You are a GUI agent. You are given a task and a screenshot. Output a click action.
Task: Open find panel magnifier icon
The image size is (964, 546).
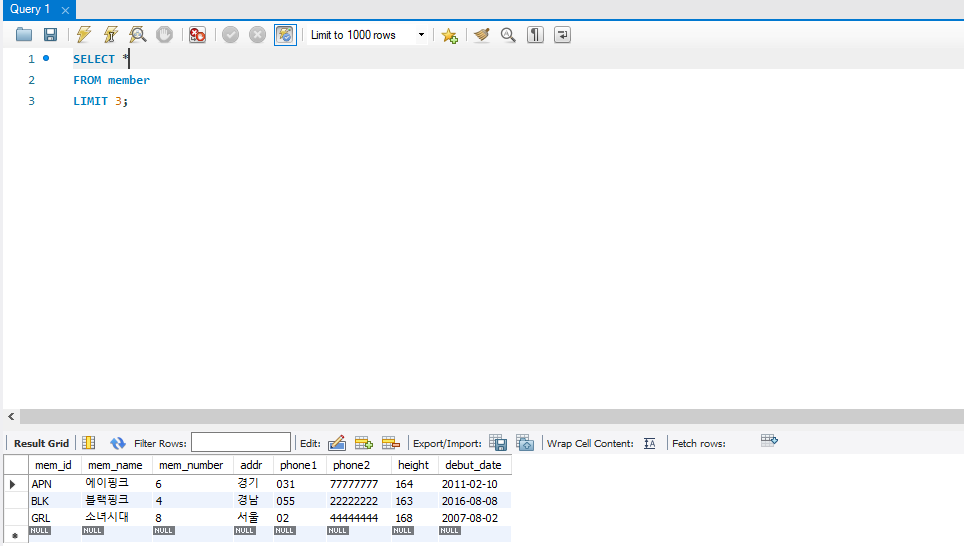click(x=508, y=35)
